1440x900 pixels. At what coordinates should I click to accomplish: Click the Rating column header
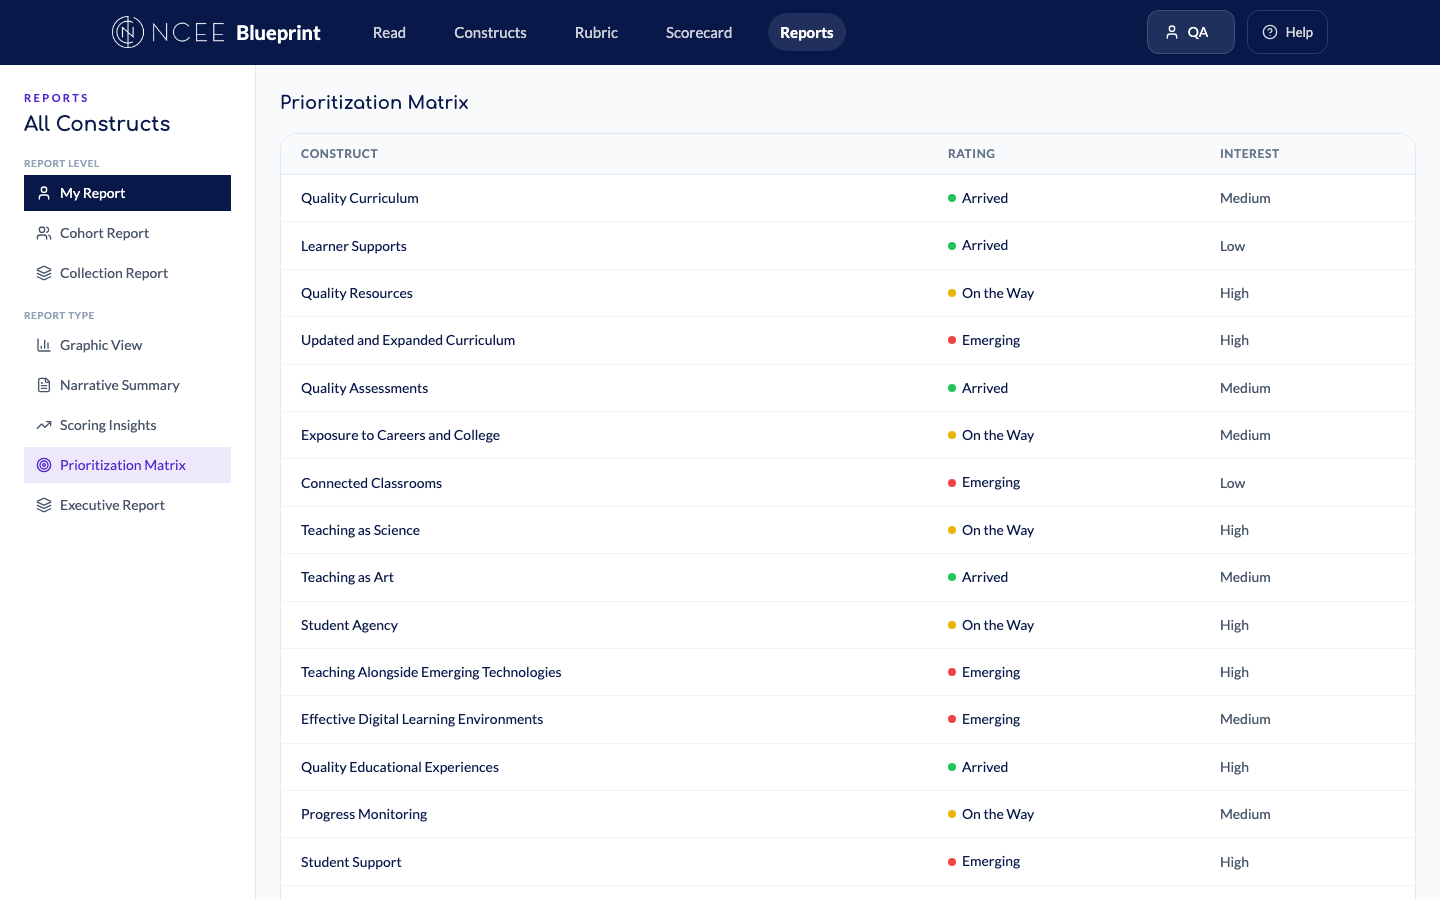click(971, 154)
